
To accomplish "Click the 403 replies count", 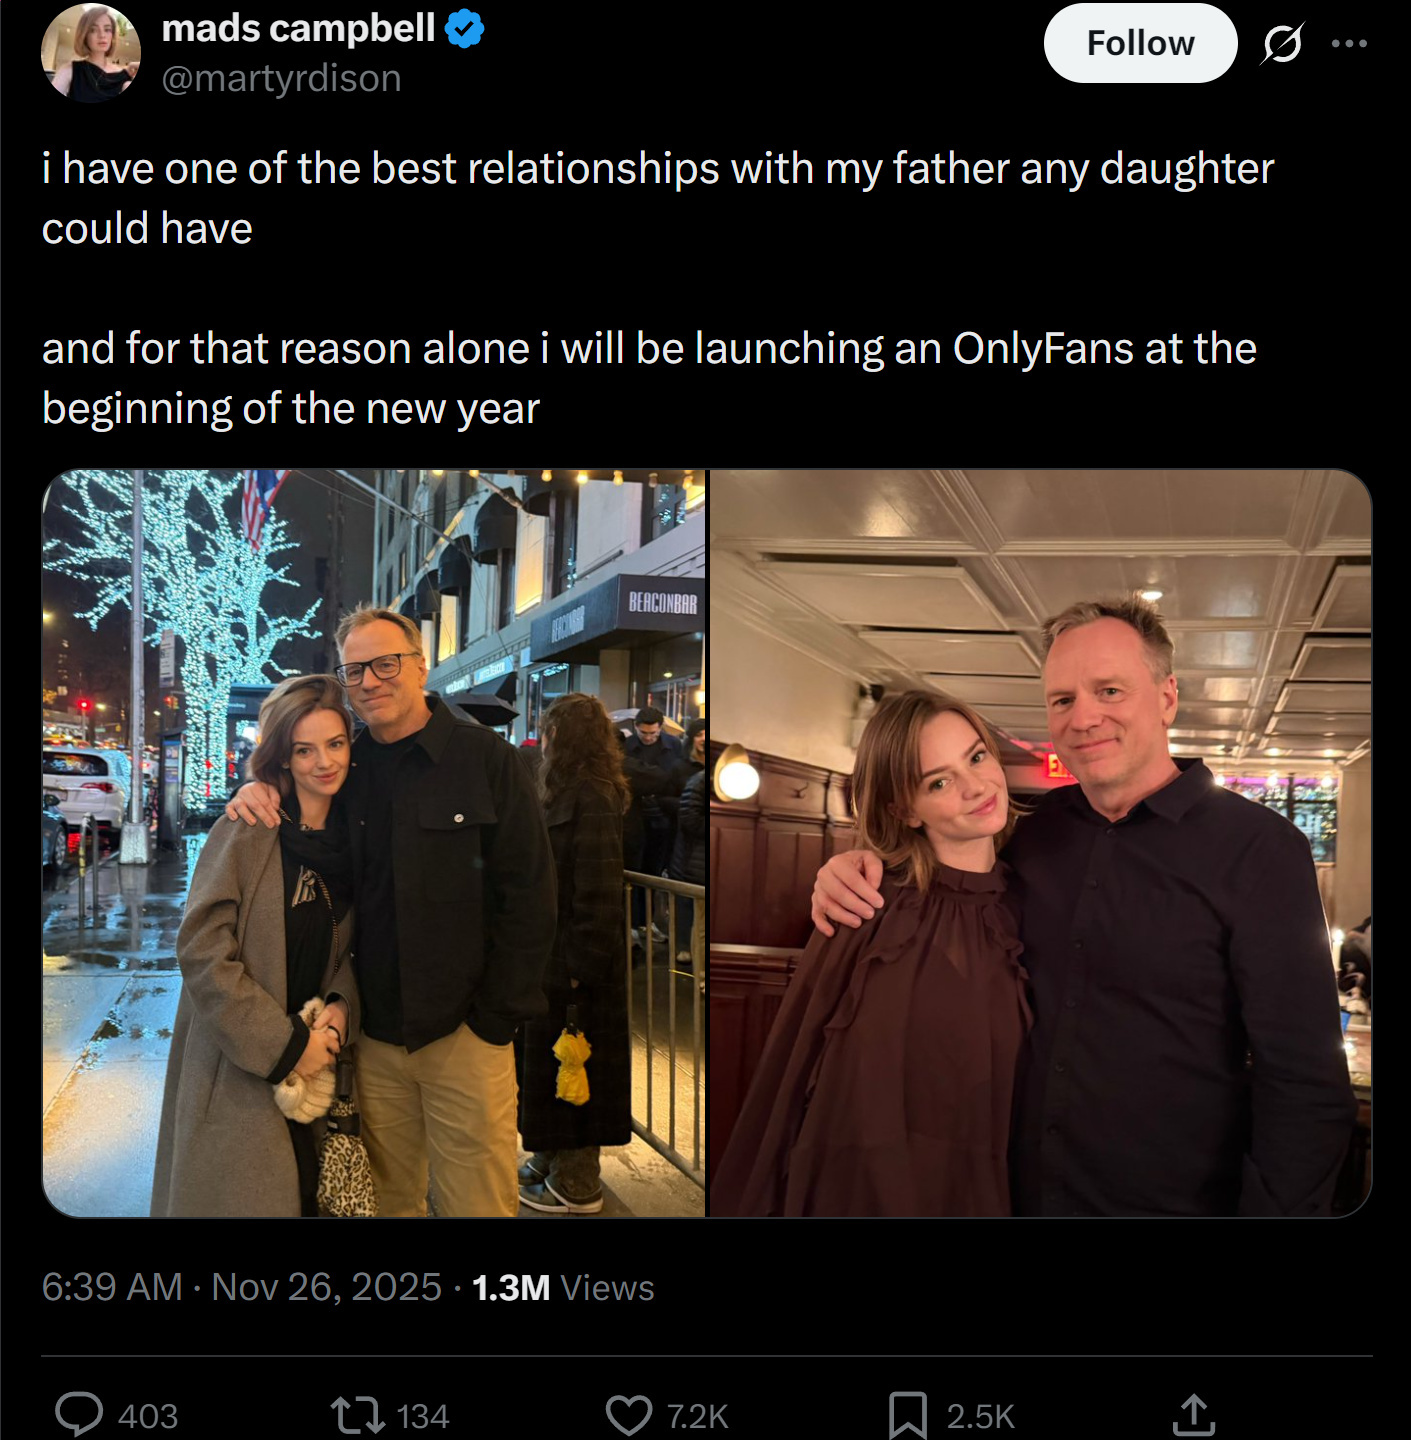I will click(148, 1416).
